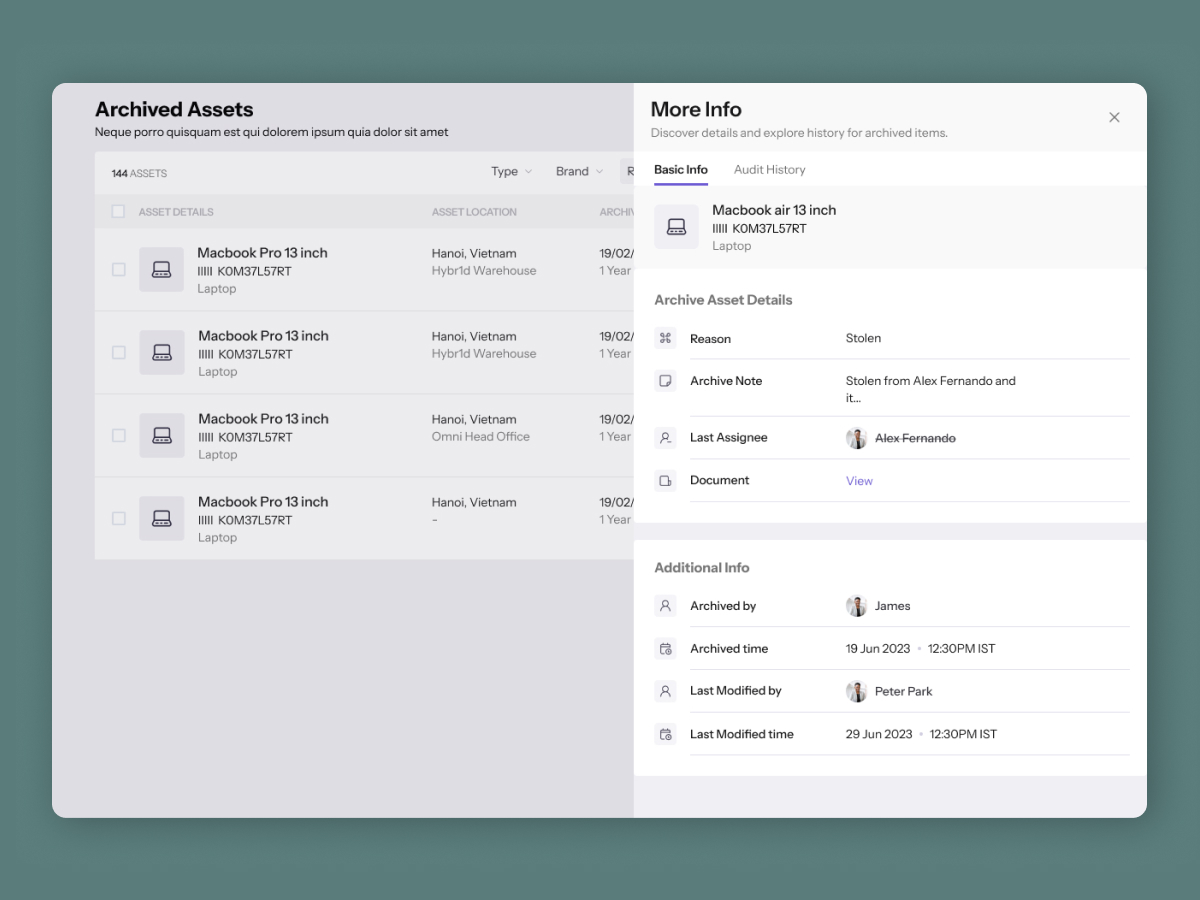Viewport: 1200px width, 900px height.
Task: Click the Macbook air laptop icon in panel
Action: pos(676,227)
